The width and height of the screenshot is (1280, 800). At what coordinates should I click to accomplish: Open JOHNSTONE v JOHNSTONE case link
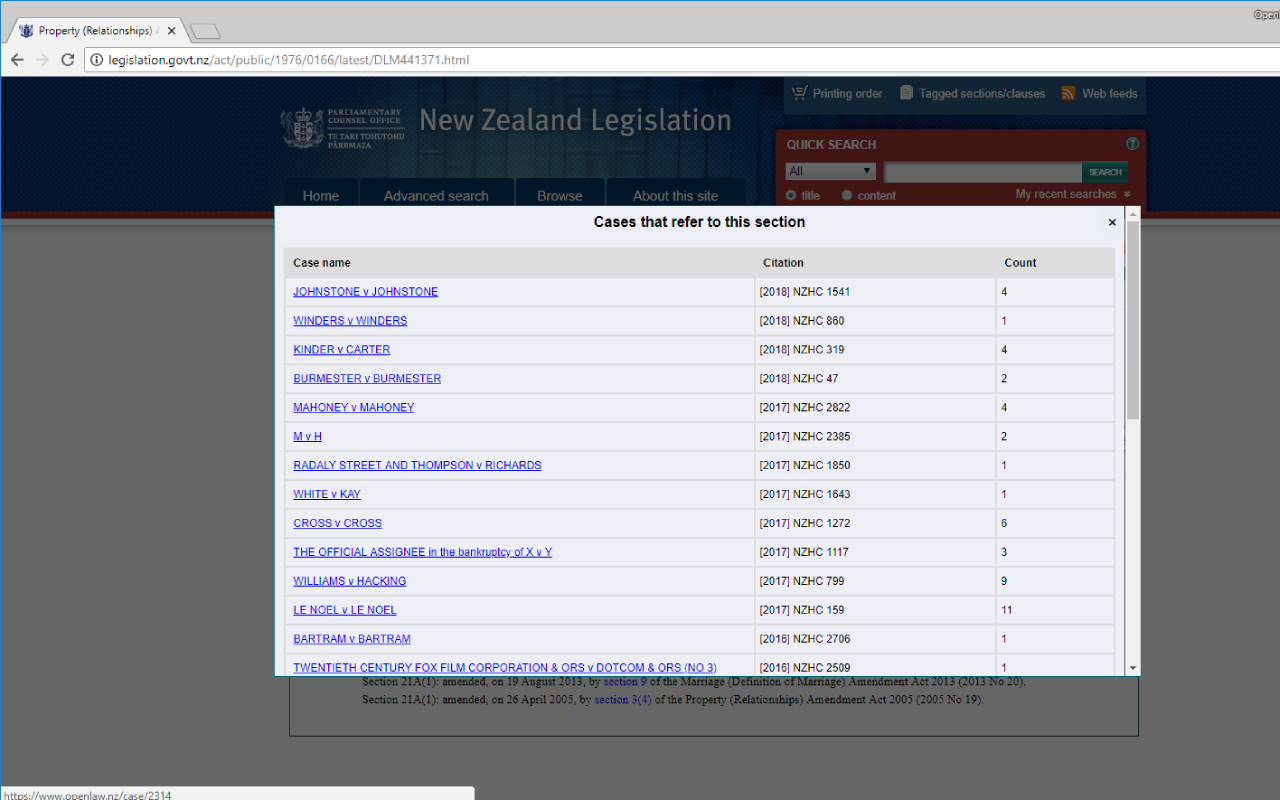click(365, 292)
